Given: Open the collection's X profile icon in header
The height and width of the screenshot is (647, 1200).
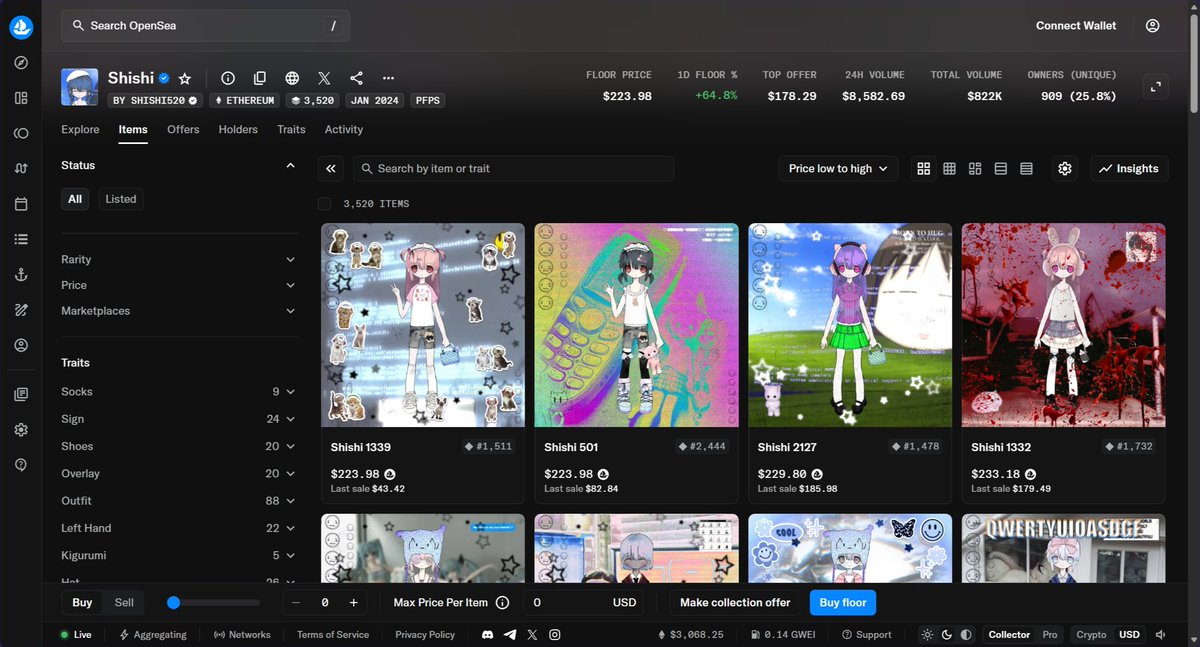Looking at the screenshot, I should pos(324,78).
